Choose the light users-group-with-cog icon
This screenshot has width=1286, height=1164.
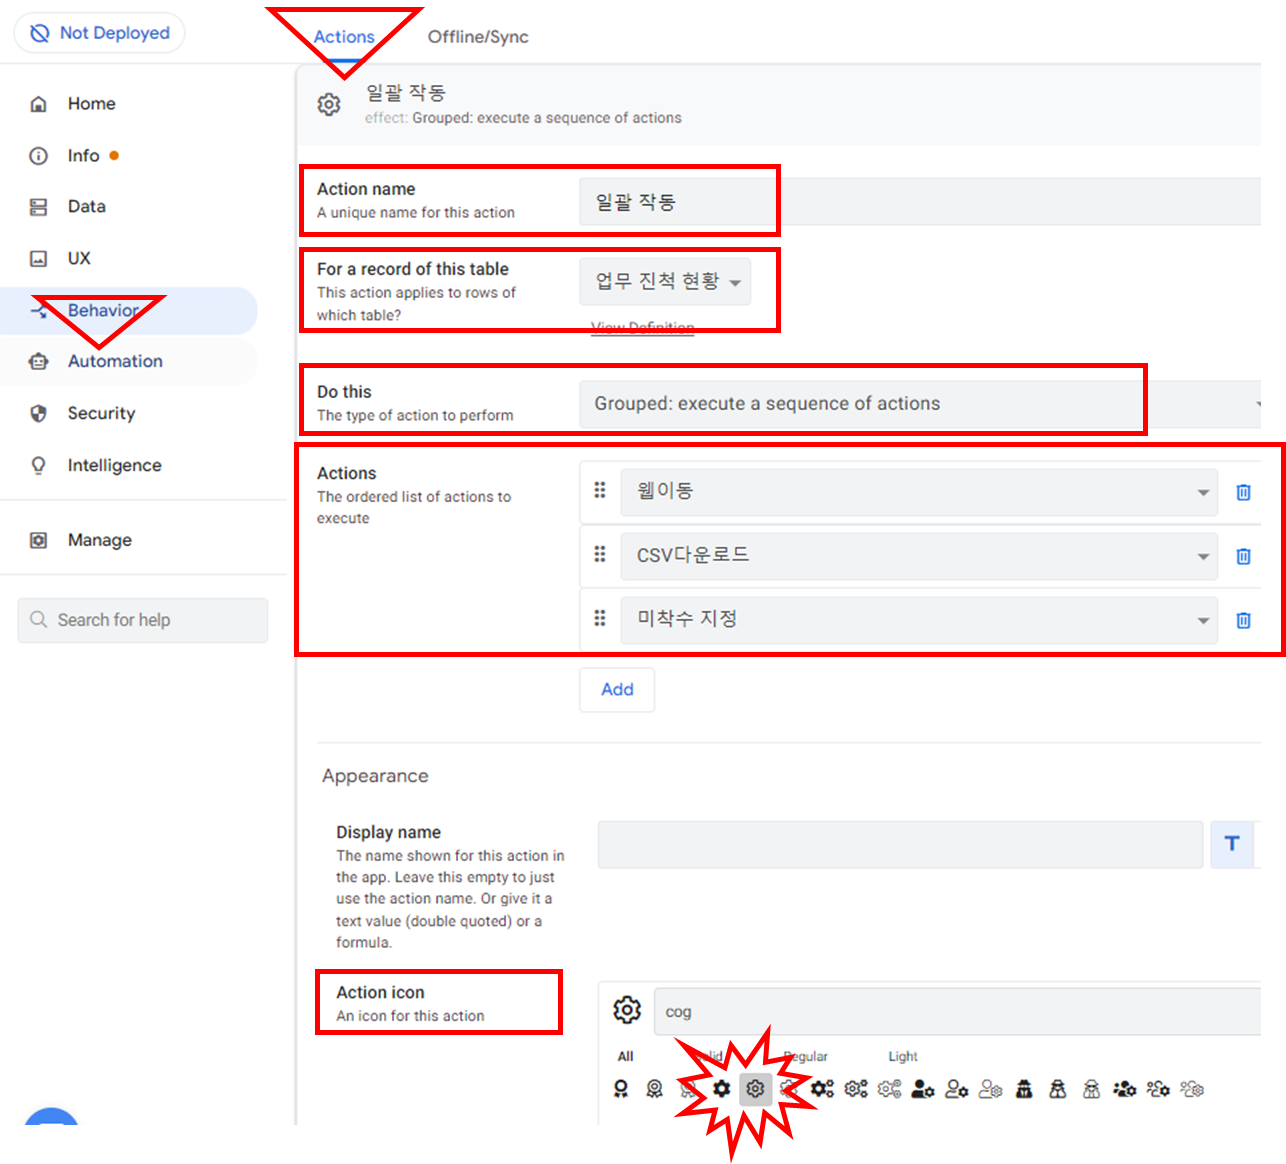click(1191, 1089)
